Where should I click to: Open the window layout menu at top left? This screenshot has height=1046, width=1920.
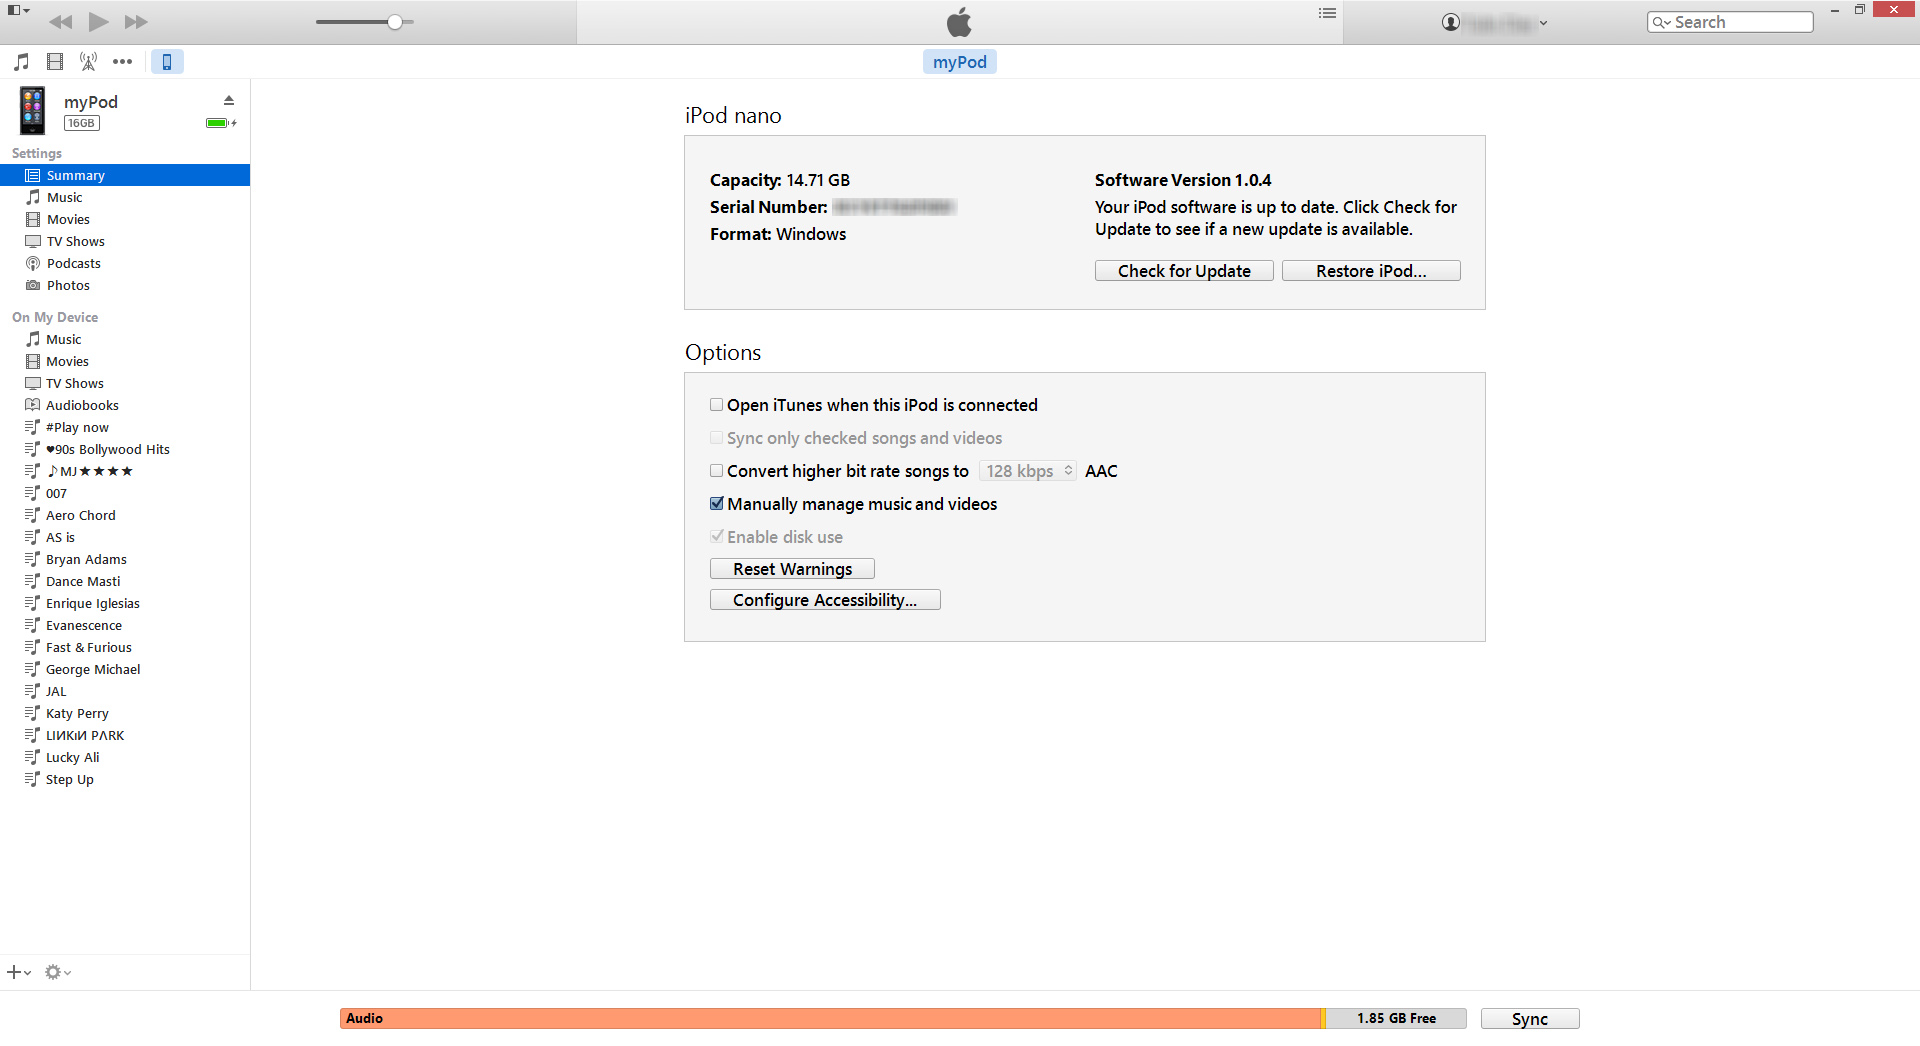coord(18,10)
